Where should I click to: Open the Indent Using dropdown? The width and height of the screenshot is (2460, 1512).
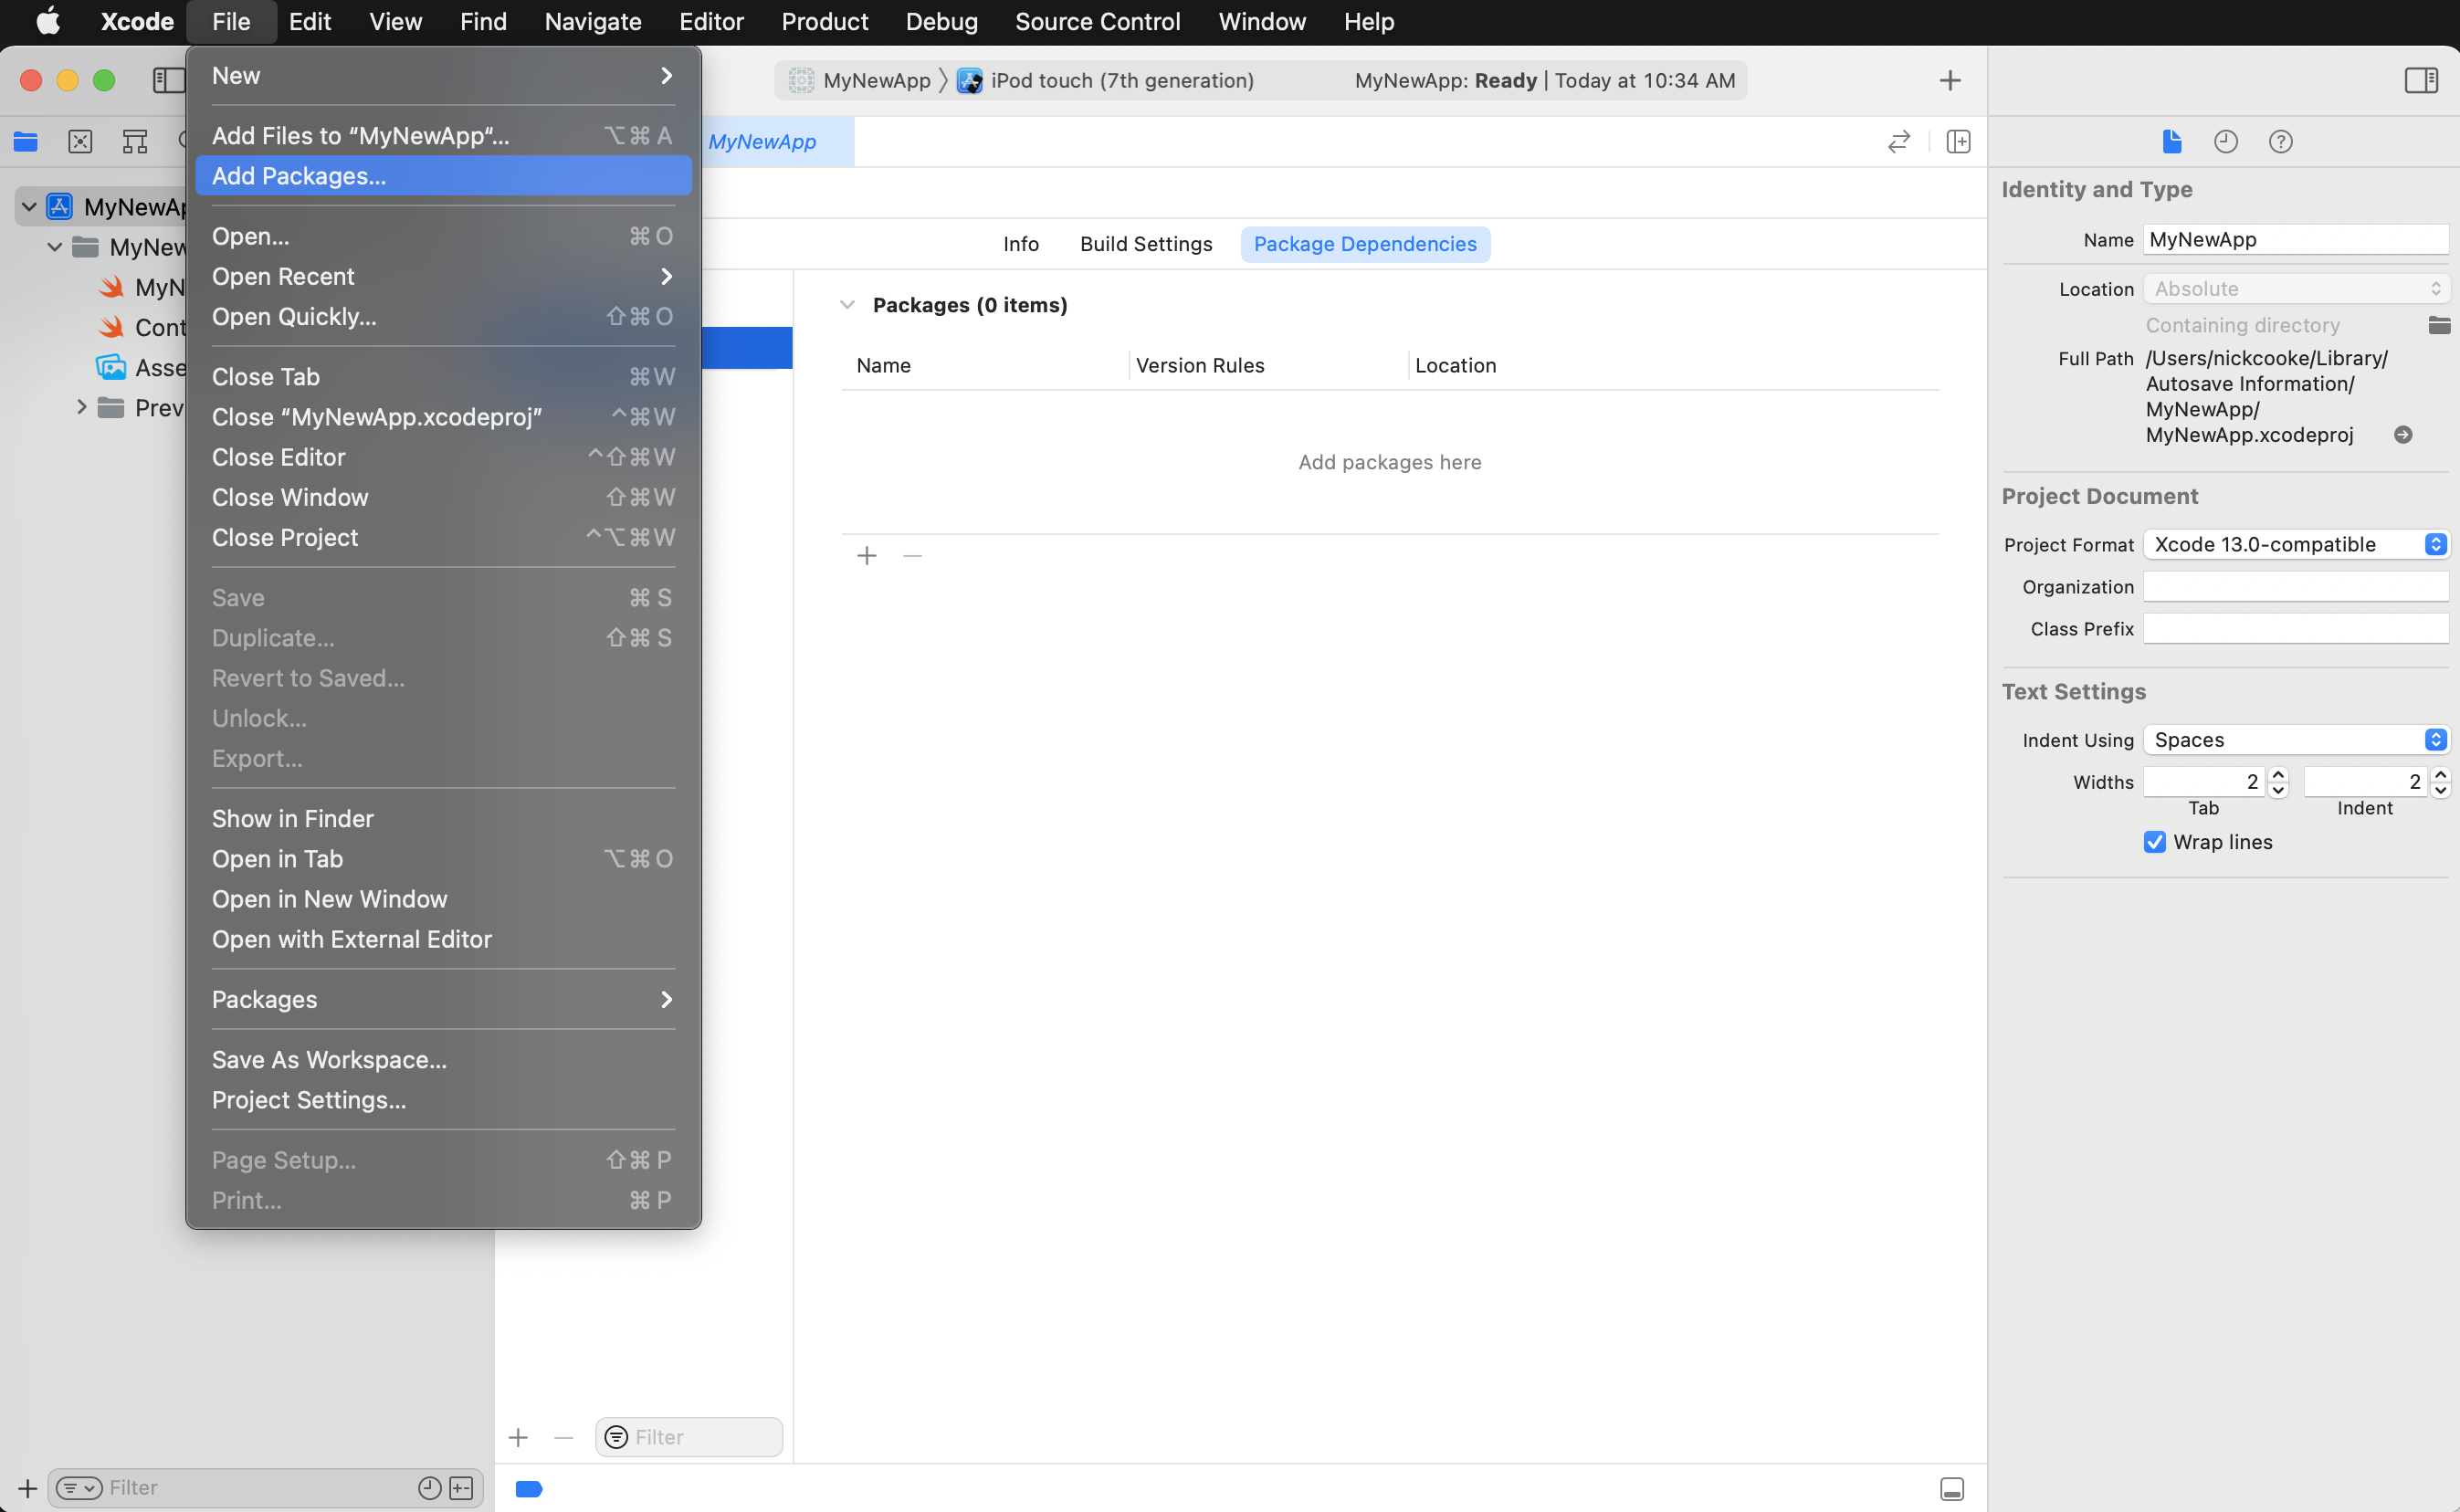point(2296,740)
